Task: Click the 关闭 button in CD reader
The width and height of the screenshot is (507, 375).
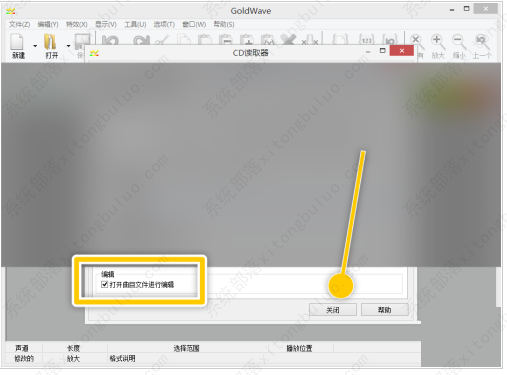Action: [x=333, y=310]
